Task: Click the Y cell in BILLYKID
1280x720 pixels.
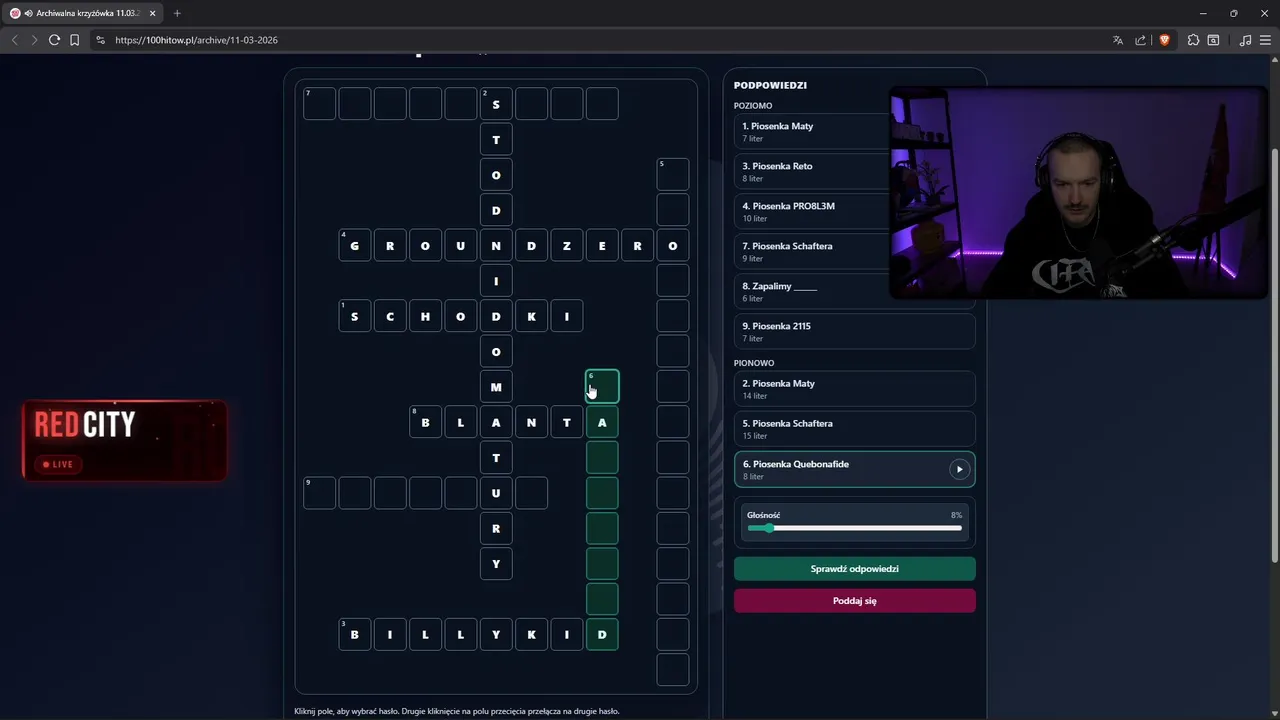Action: coord(496,634)
